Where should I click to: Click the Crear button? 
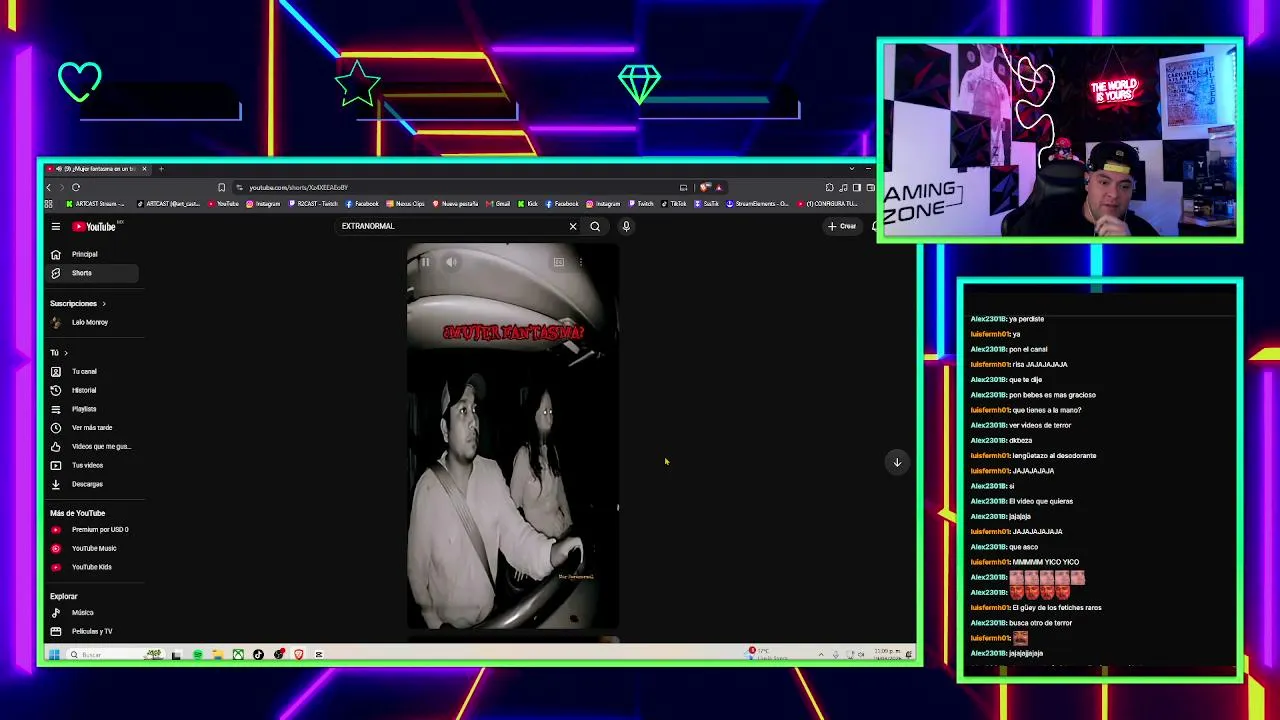tap(842, 226)
